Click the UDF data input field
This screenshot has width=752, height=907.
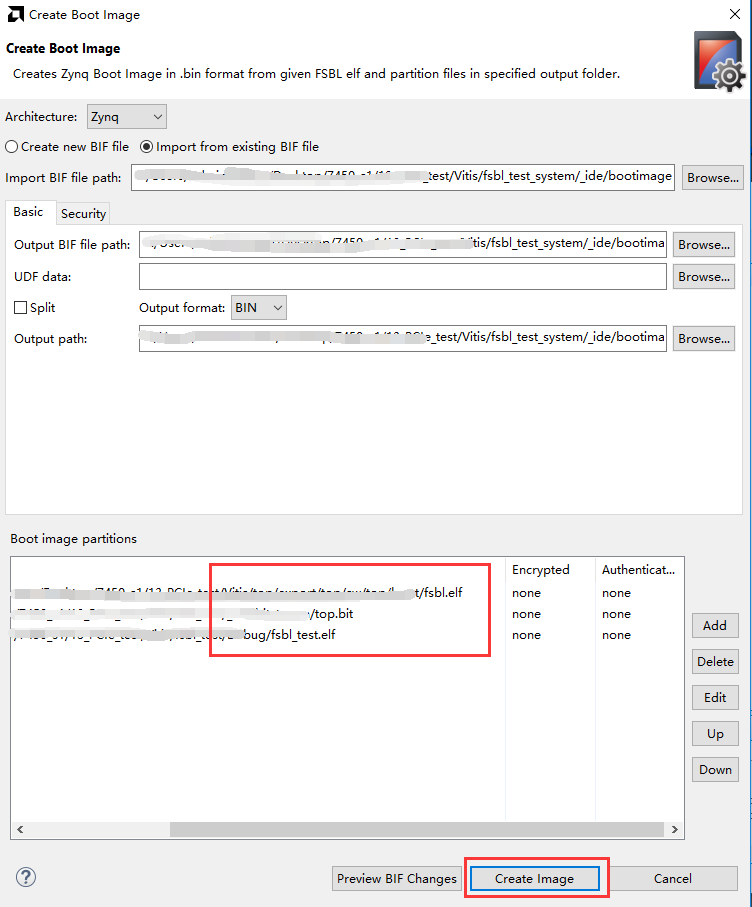(403, 276)
